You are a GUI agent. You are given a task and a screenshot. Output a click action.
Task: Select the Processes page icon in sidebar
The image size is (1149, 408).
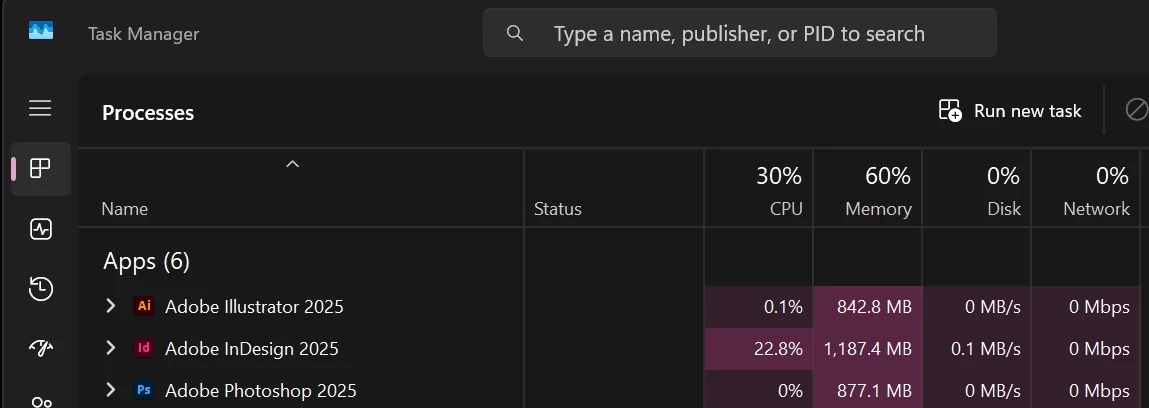point(40,168)
